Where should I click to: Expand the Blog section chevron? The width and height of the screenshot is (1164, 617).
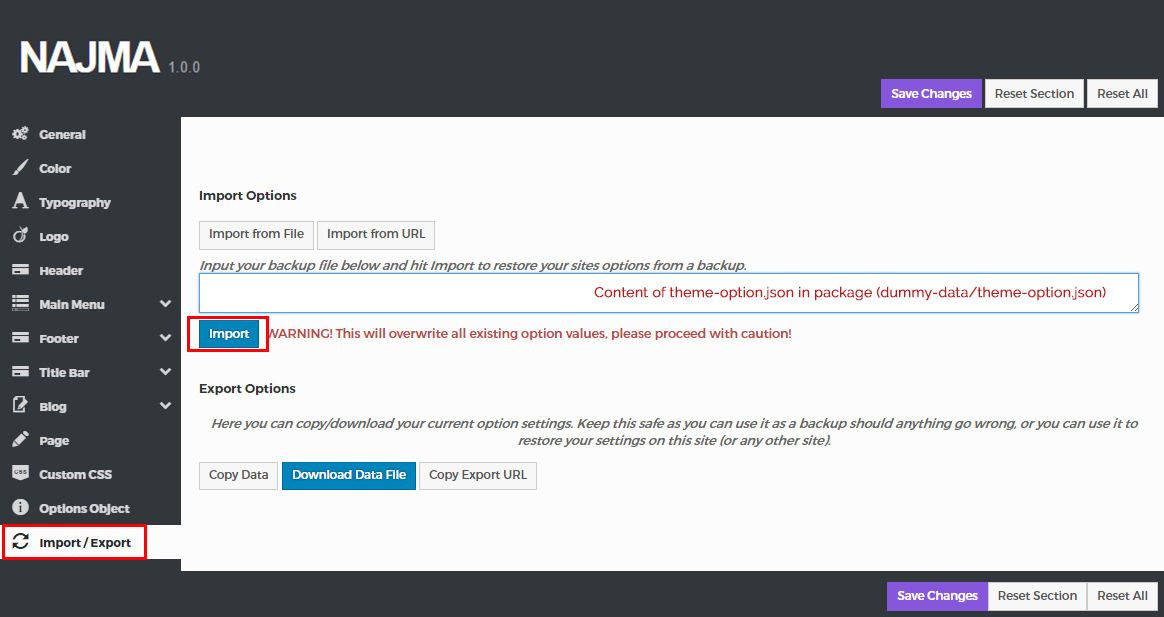(x=165, y=406)
